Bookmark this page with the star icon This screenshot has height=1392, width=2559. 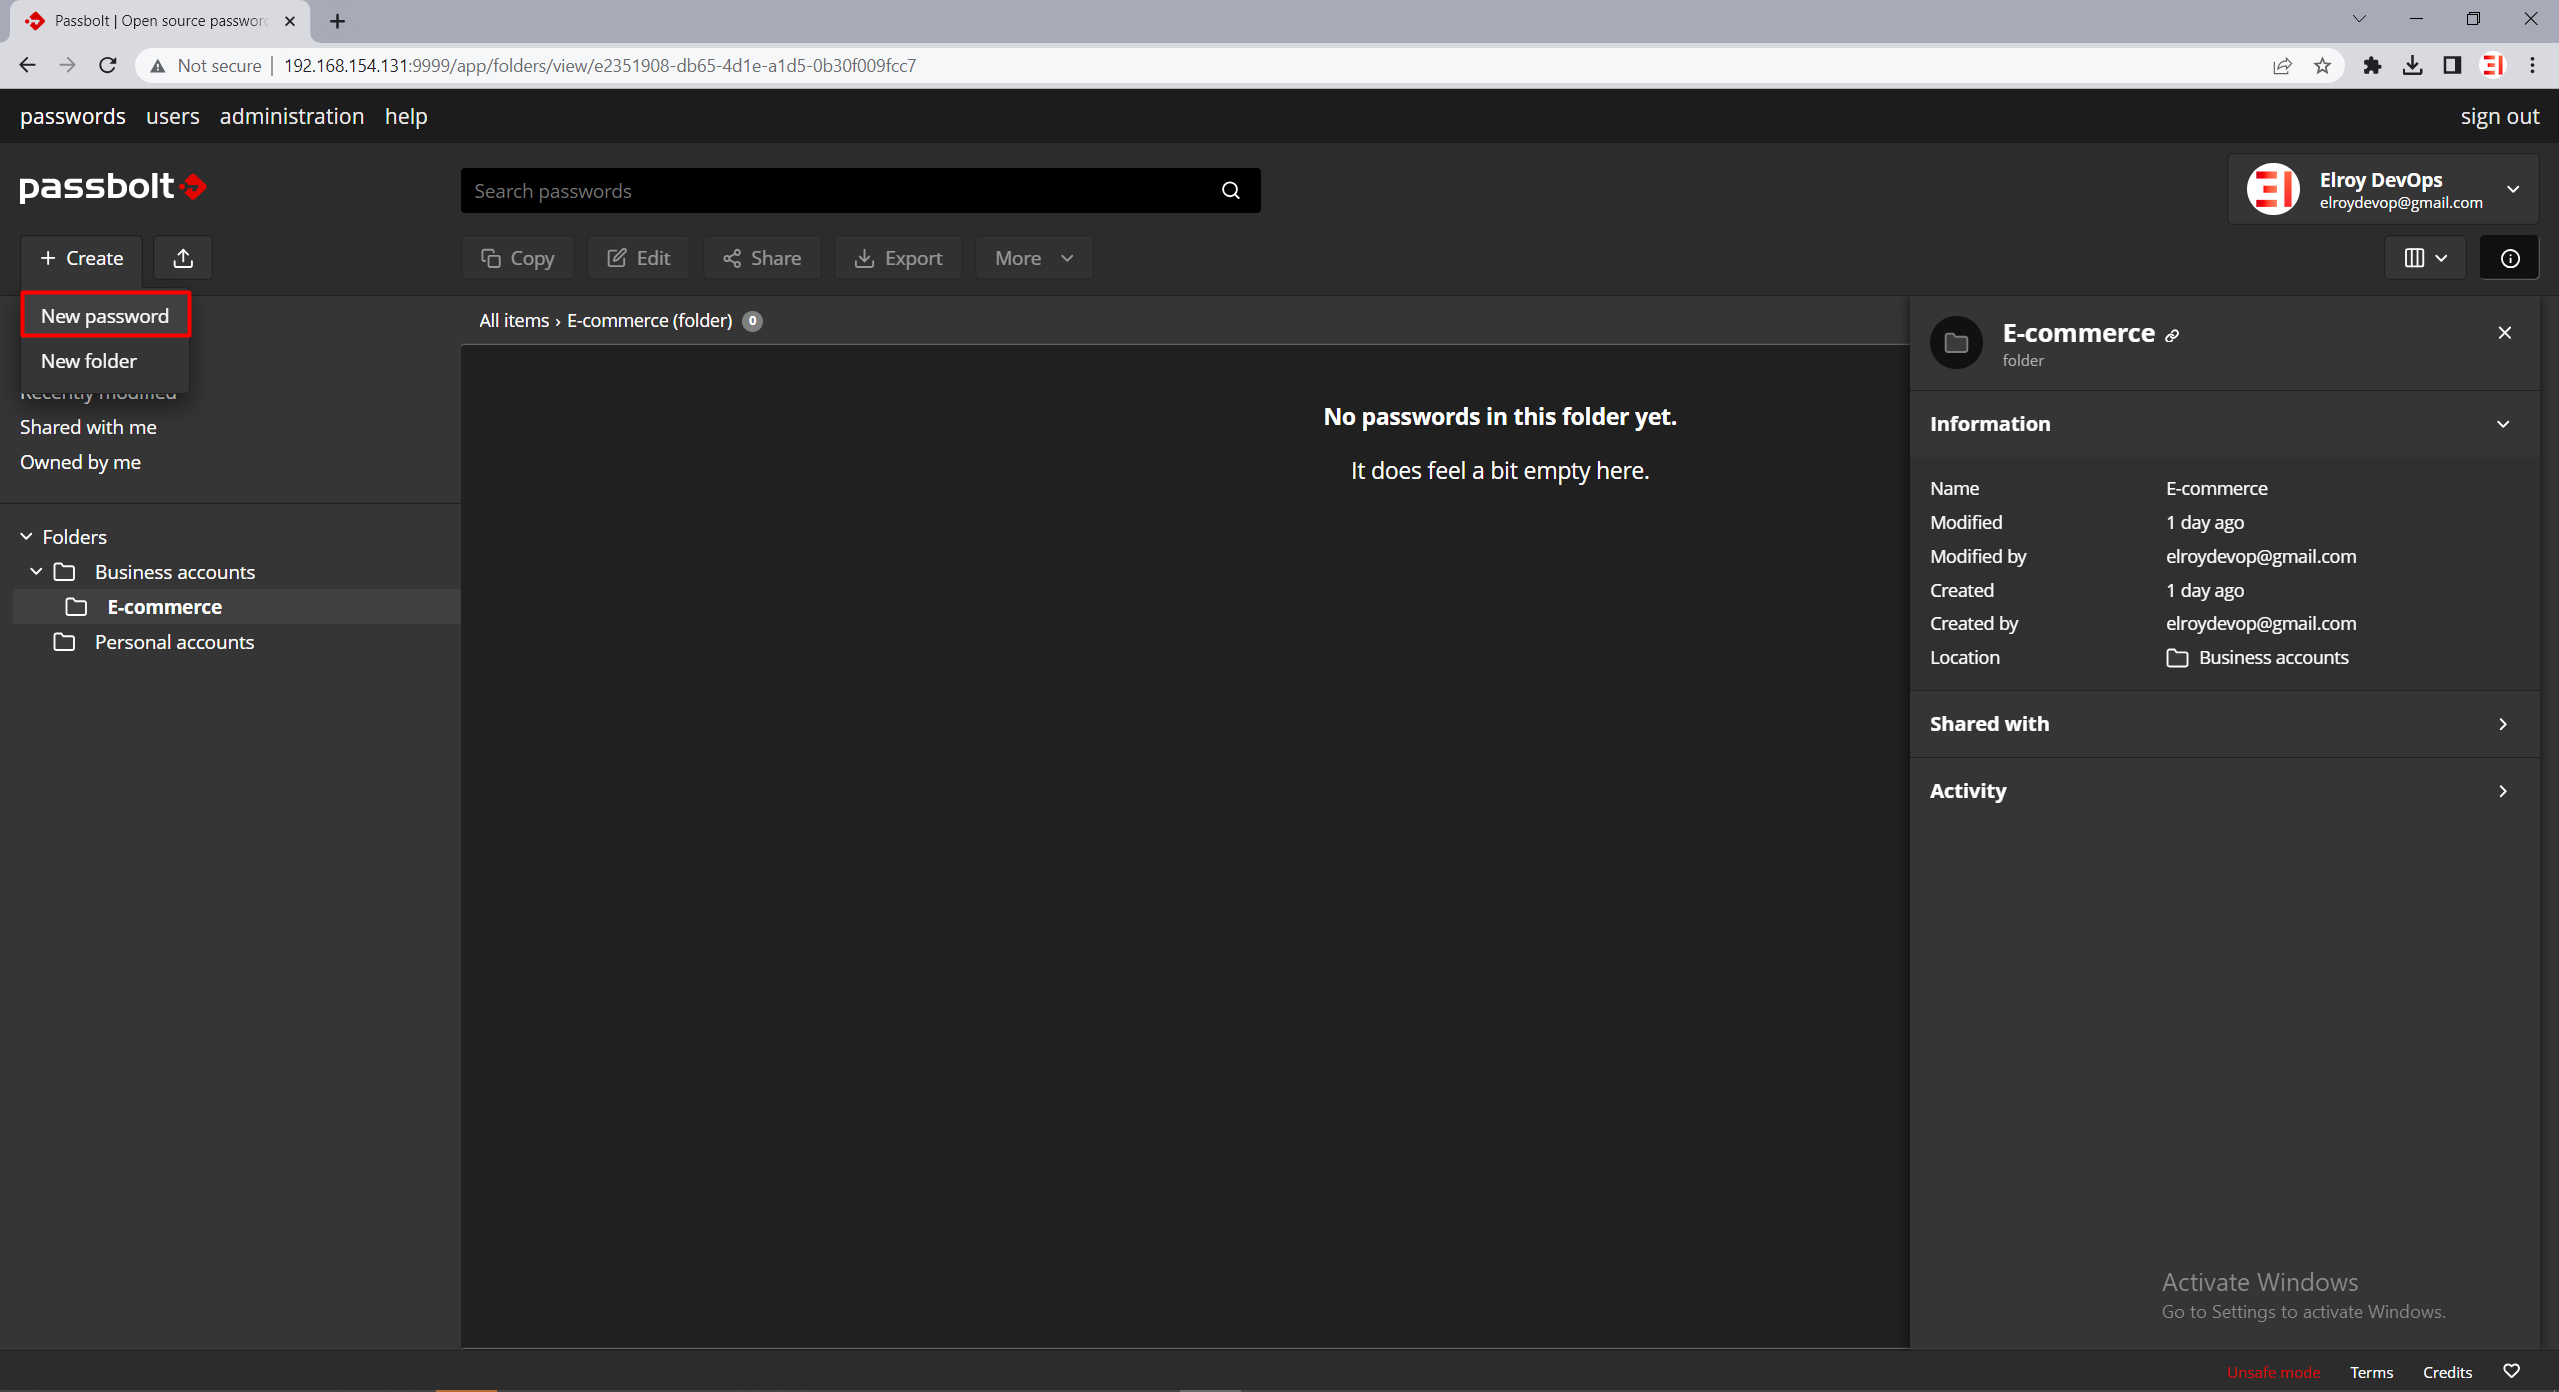(2322, 65)
